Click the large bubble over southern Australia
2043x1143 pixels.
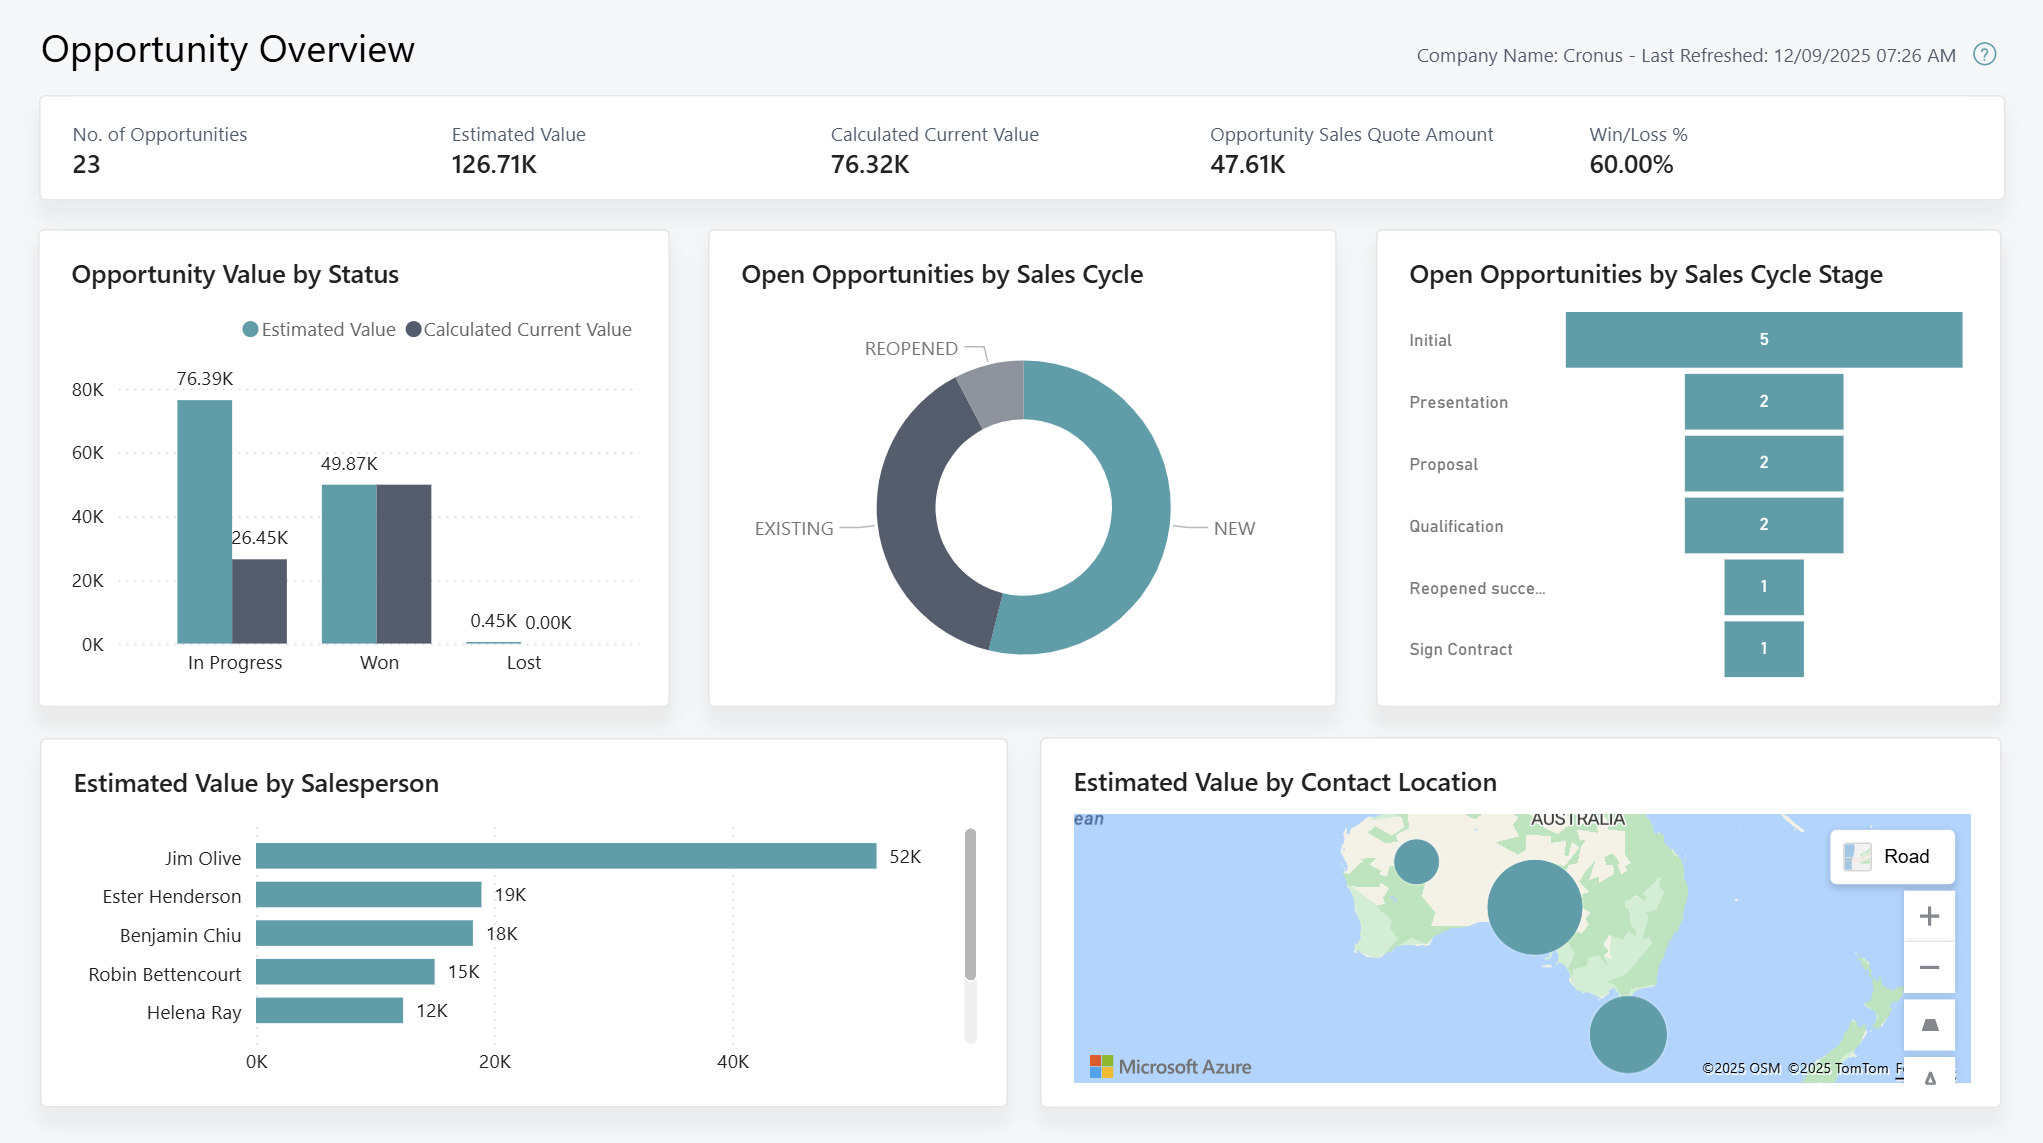click(1533, 907)
